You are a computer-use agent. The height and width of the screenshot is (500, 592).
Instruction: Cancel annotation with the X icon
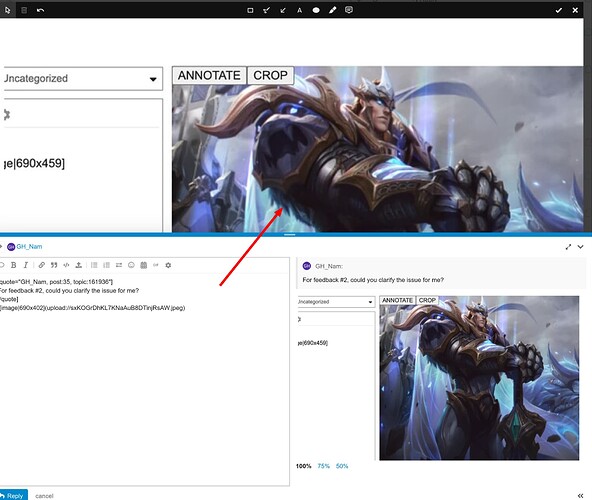click(575, 10)
